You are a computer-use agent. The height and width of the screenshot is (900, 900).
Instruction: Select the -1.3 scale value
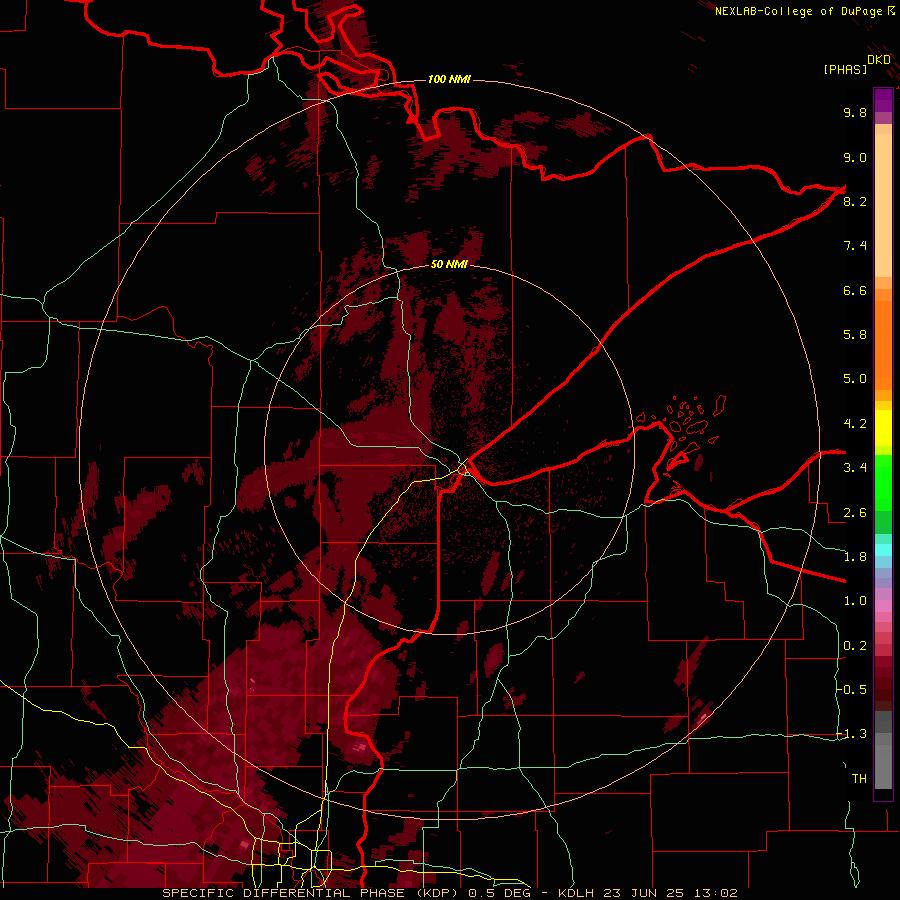pyautogui.click(x=852, y=734)
